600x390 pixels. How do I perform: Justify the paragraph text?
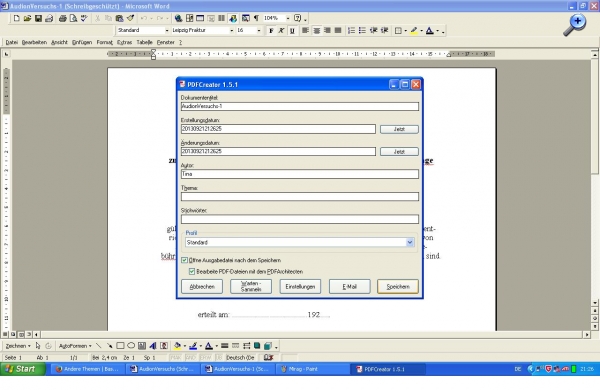[x=338, y=31]
